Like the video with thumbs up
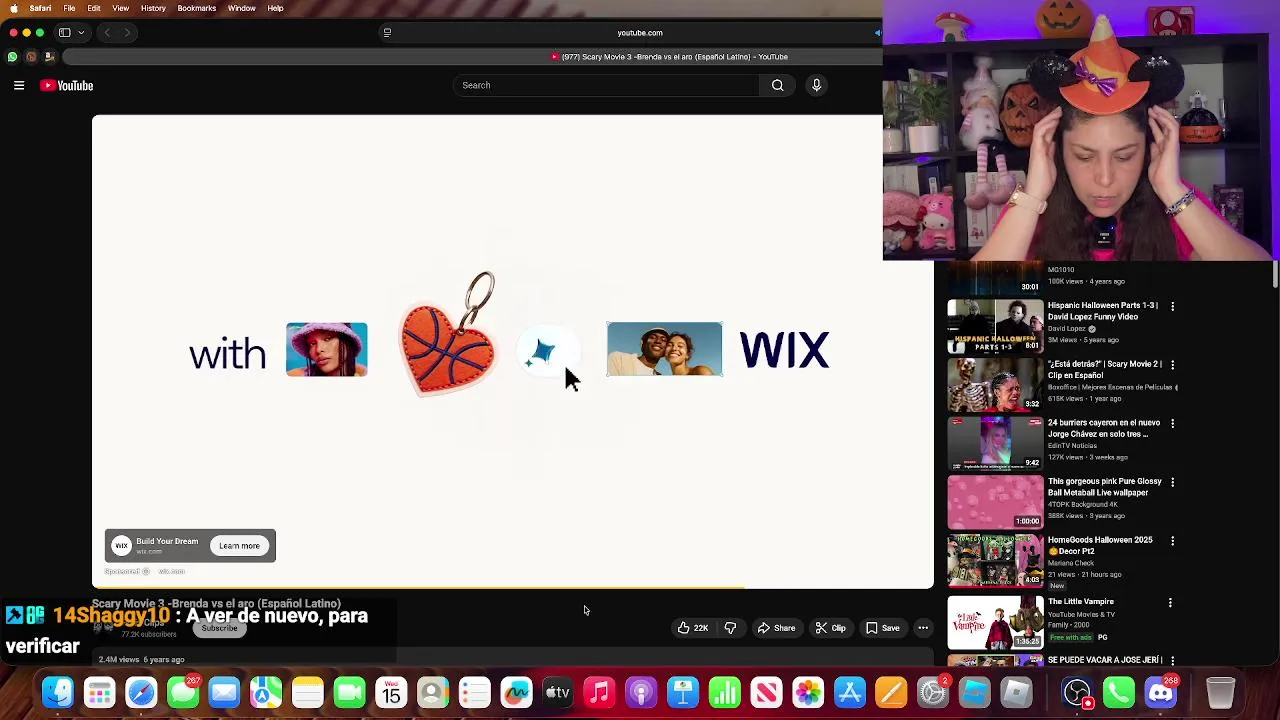1280x720 pixels. click(692, 628)
